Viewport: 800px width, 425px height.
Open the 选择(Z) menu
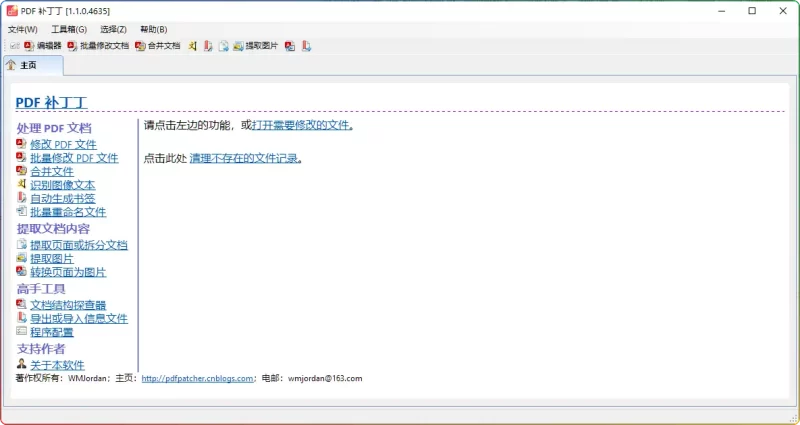click(x=114, y=29)
